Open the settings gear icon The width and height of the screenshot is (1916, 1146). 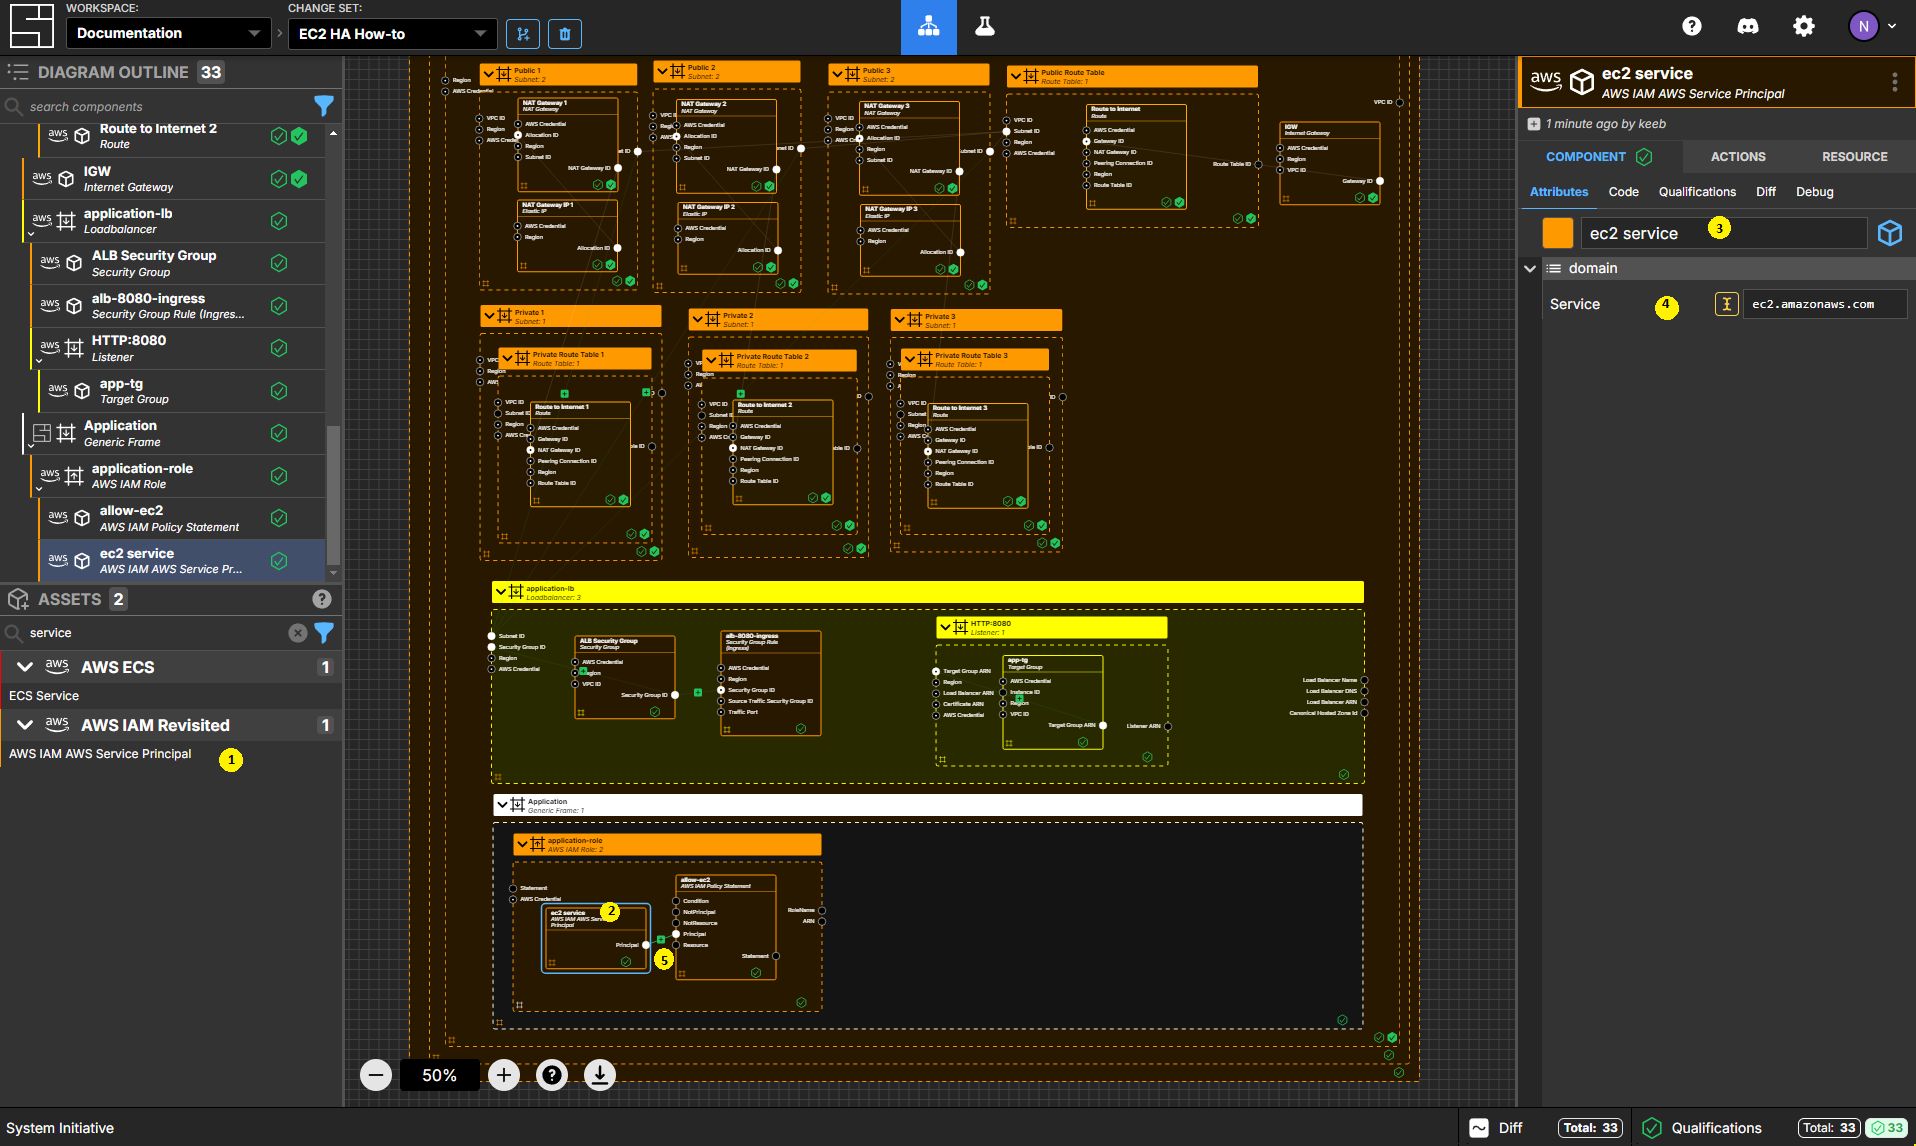point(1804,27)
